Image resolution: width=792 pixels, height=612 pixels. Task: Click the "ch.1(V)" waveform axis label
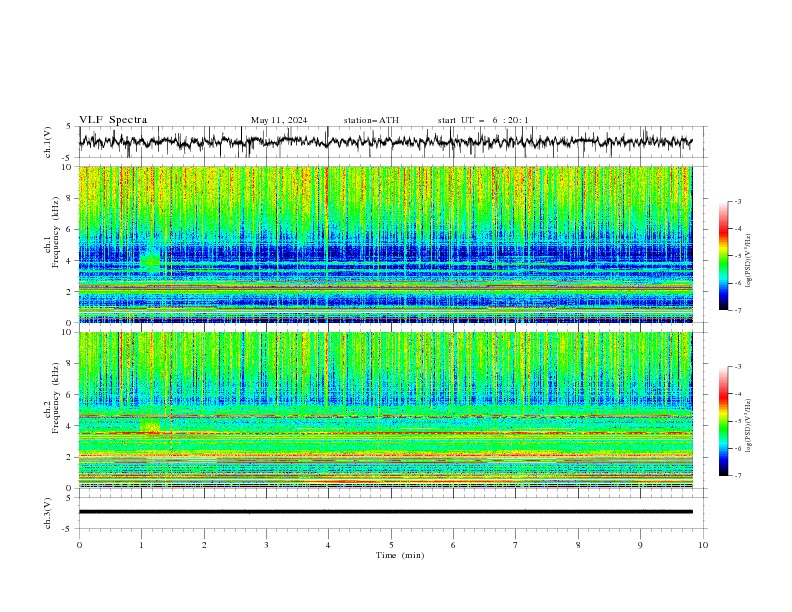pos(48,142)
